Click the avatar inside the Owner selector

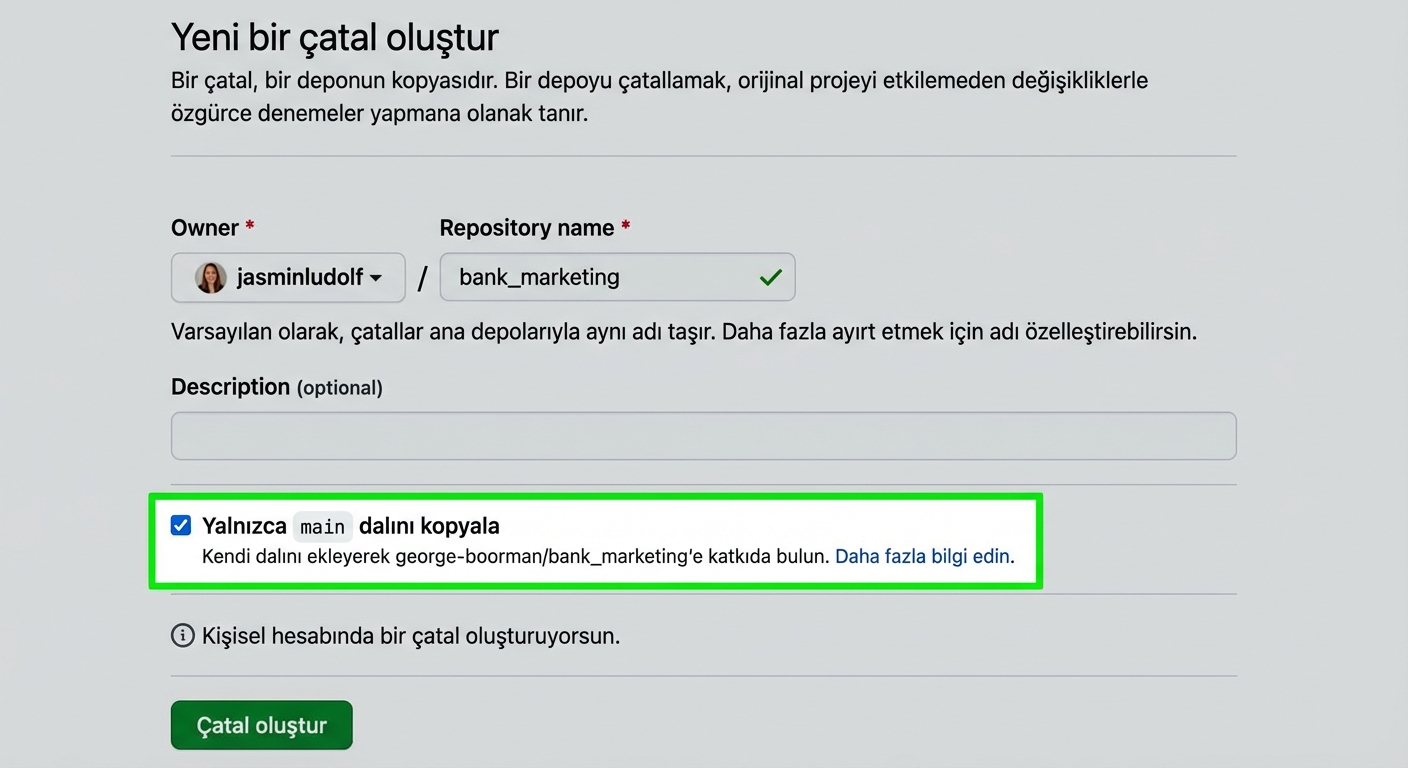tap(209, 278)
